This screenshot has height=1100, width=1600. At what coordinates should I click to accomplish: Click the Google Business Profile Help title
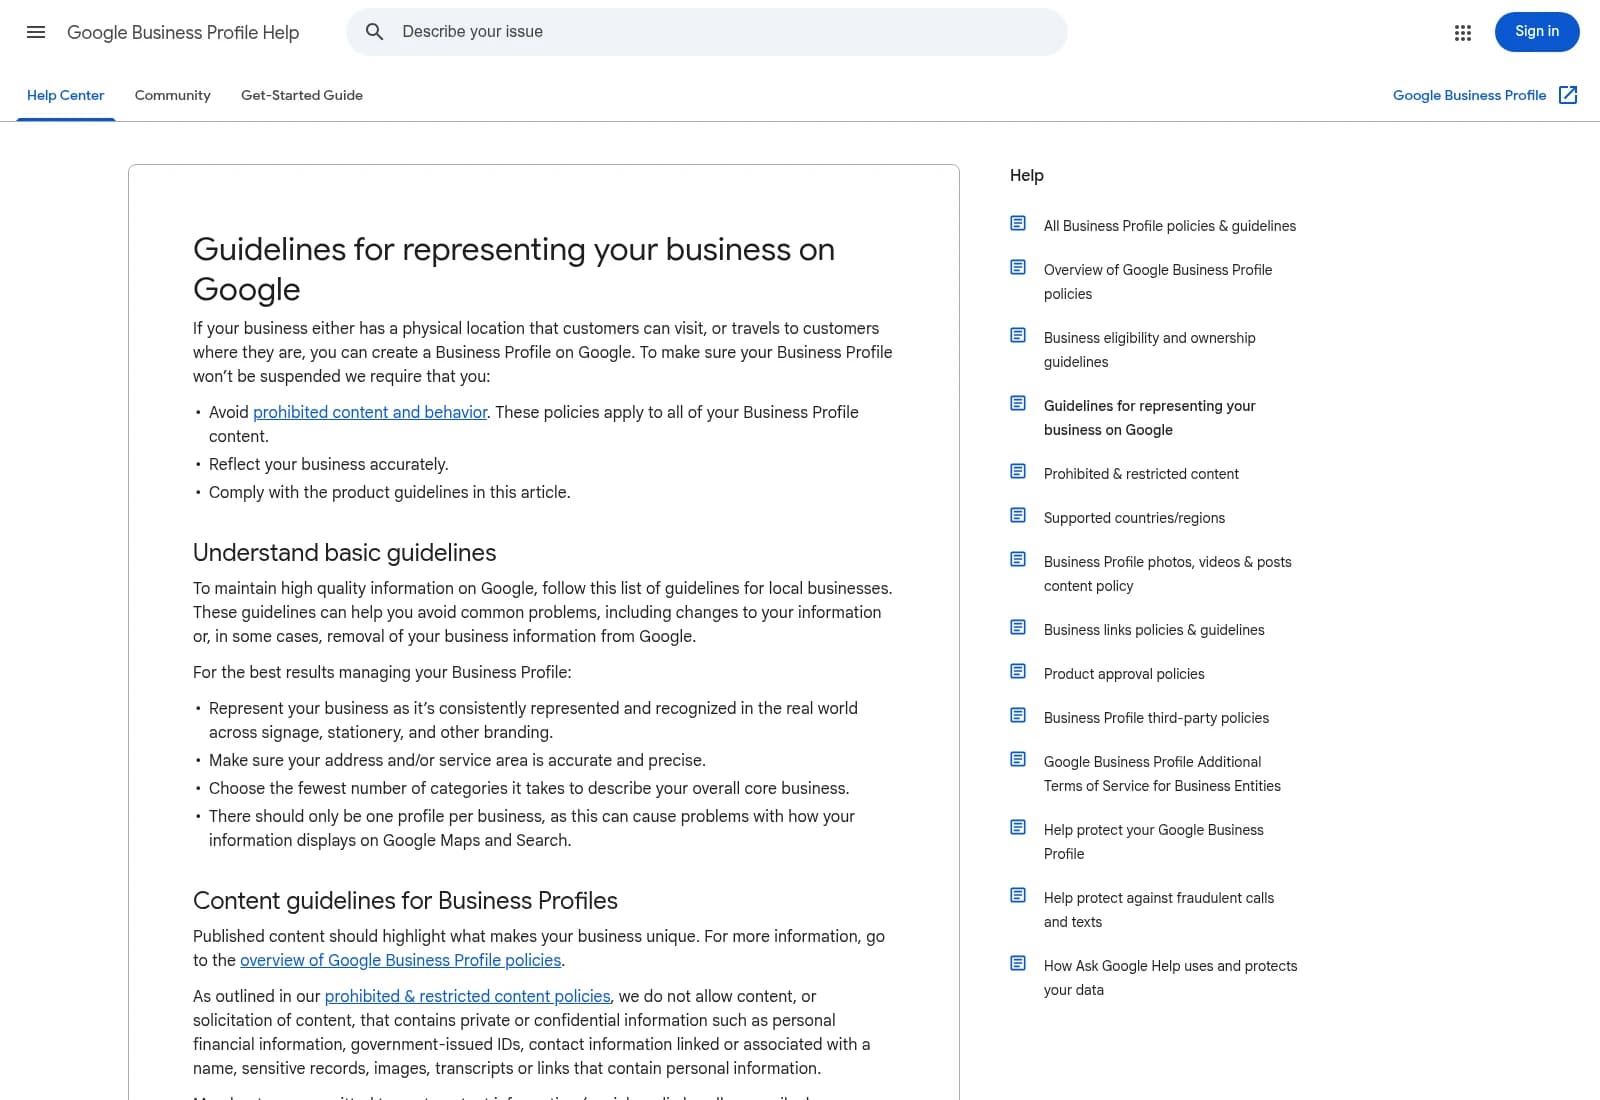[183, 32]
